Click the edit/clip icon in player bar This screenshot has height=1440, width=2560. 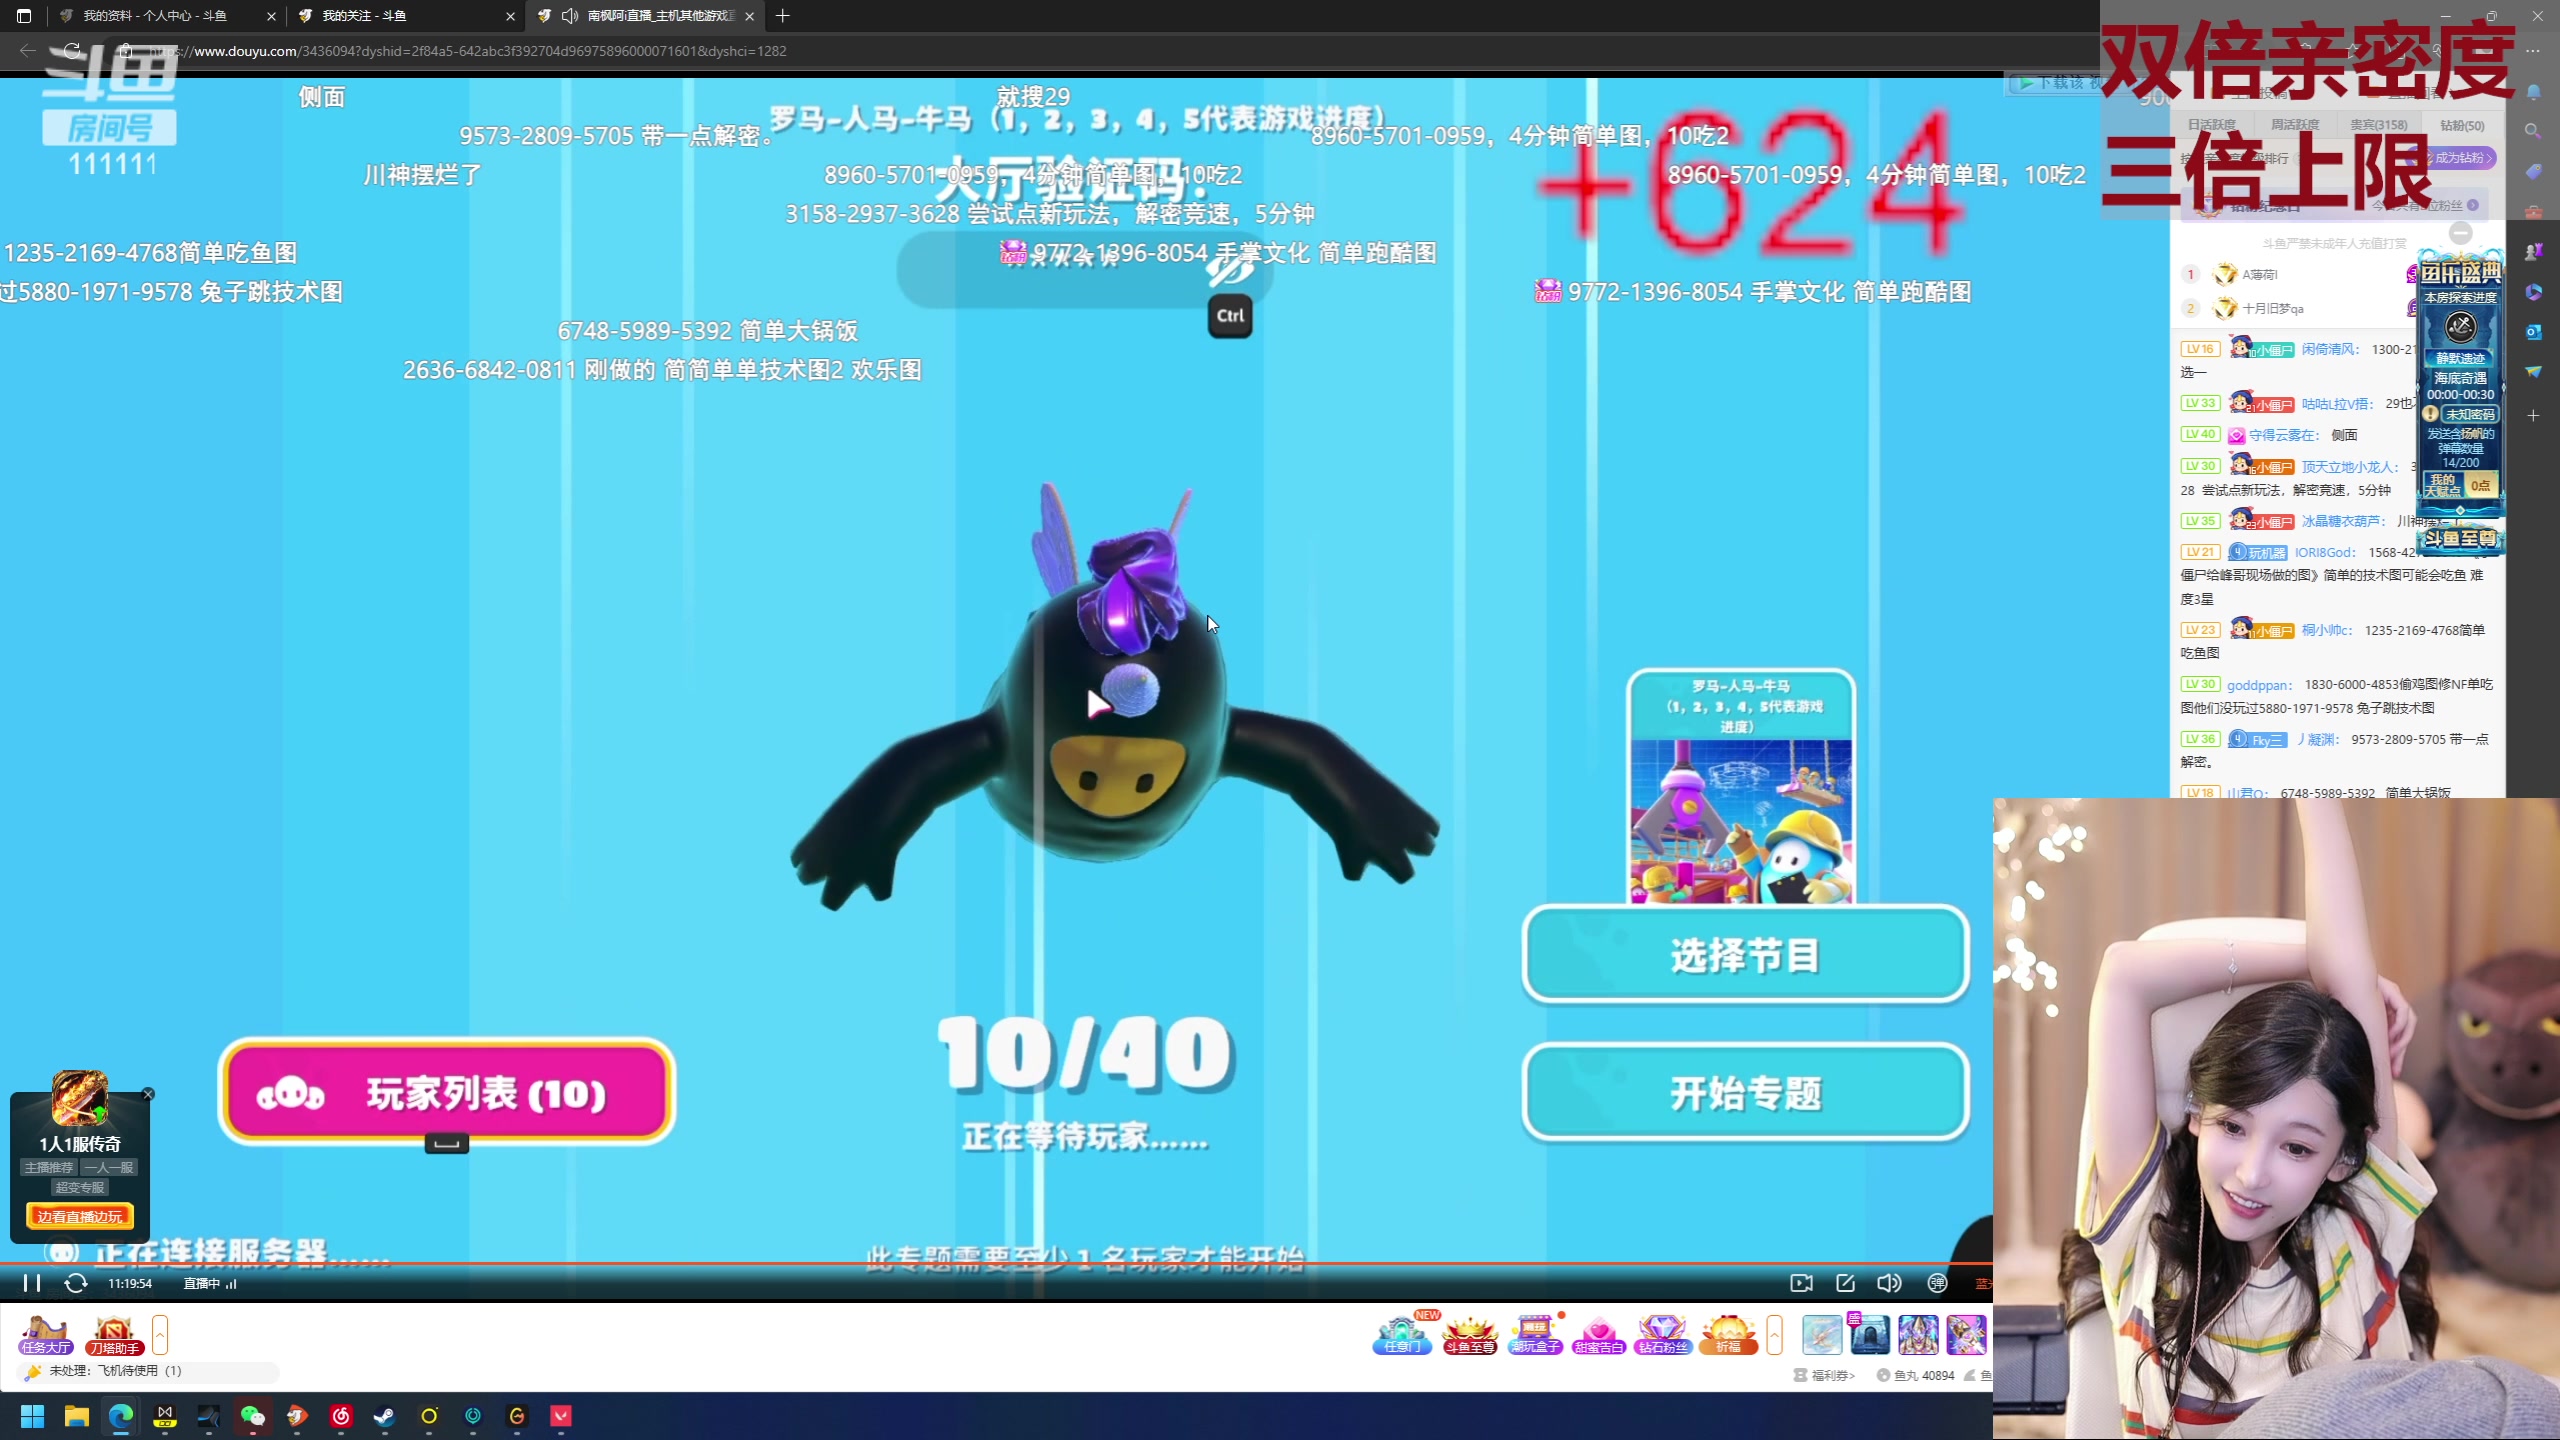coord(1846,1283)
